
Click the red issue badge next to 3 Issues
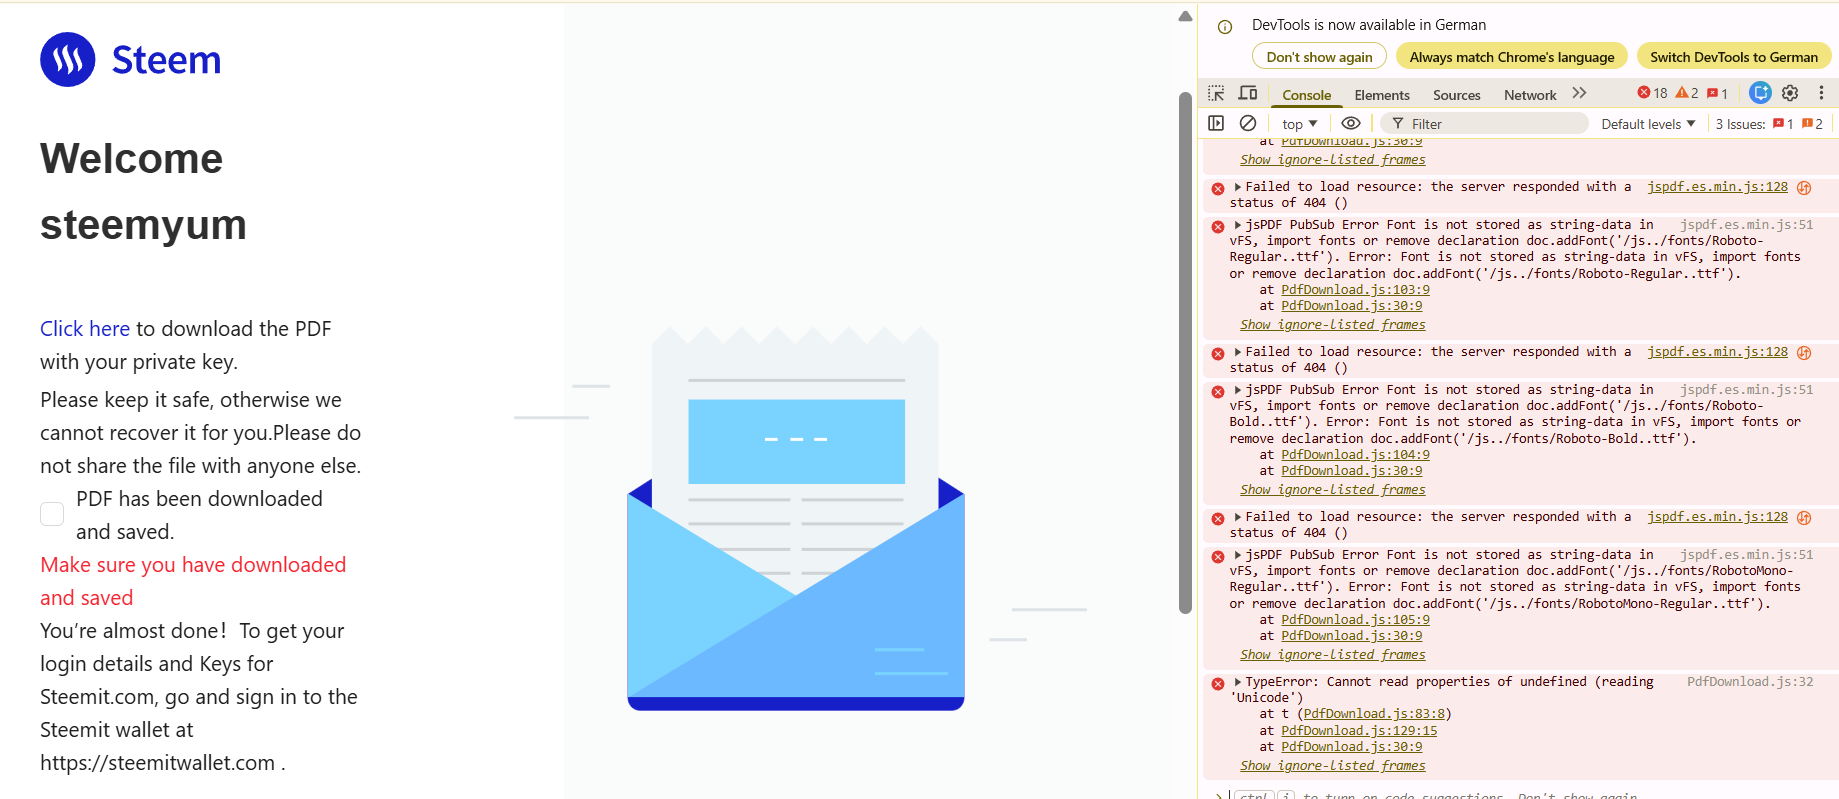[x=1783, y=124]
